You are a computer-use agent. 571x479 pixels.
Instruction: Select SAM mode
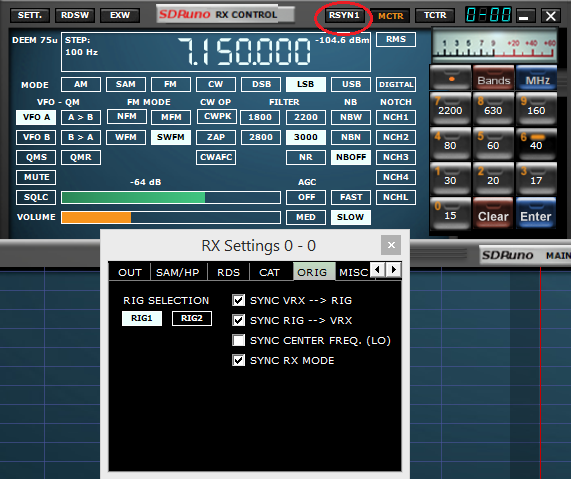pyautogui.click(x=126, y=85)
